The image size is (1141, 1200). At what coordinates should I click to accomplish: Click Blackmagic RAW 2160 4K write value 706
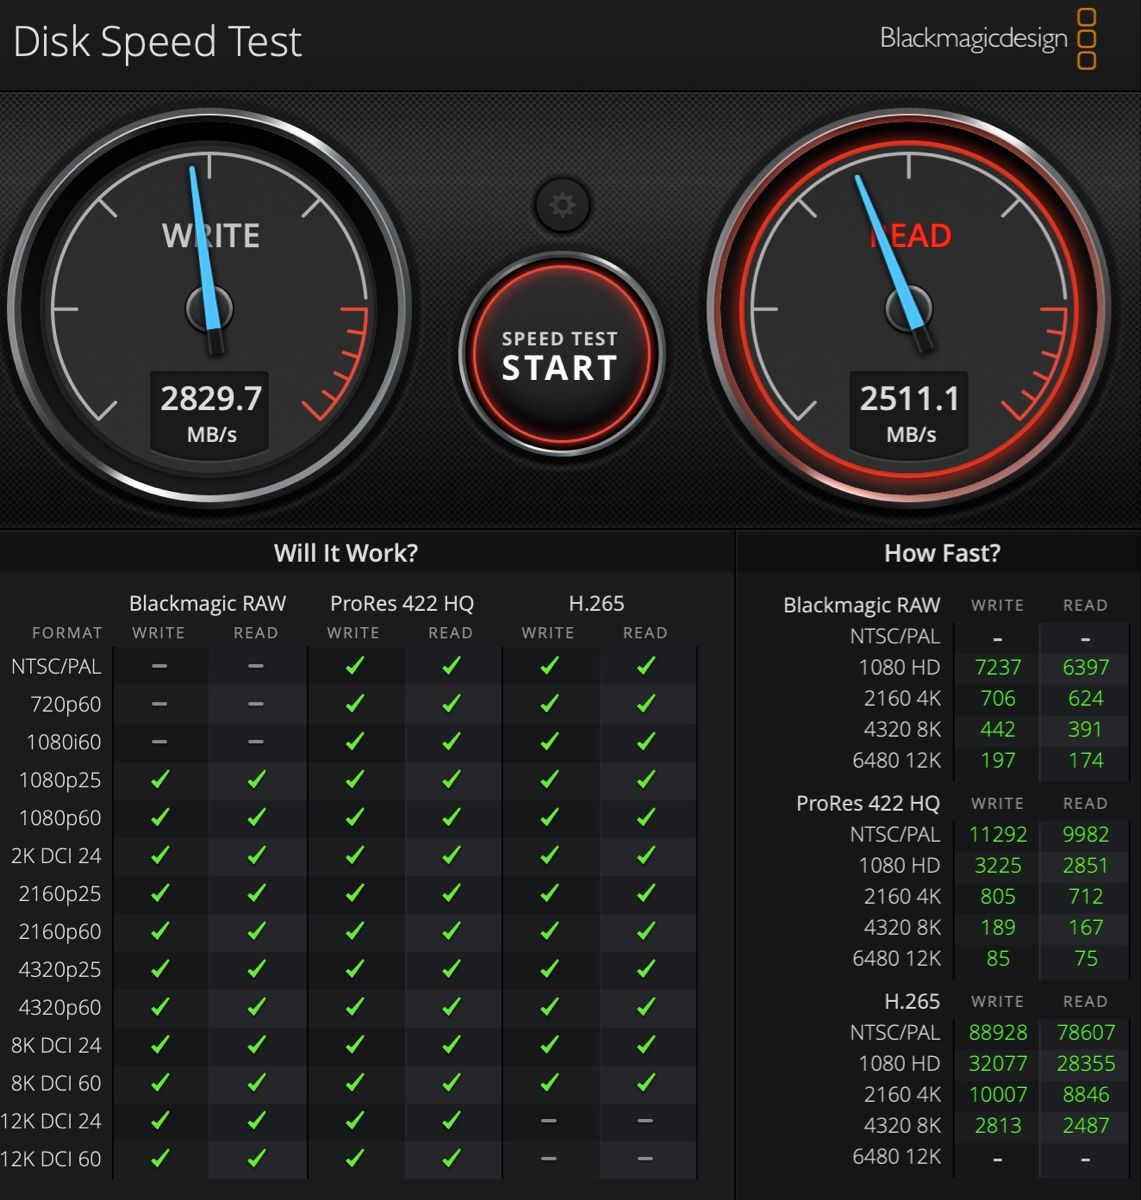[997, 698]
